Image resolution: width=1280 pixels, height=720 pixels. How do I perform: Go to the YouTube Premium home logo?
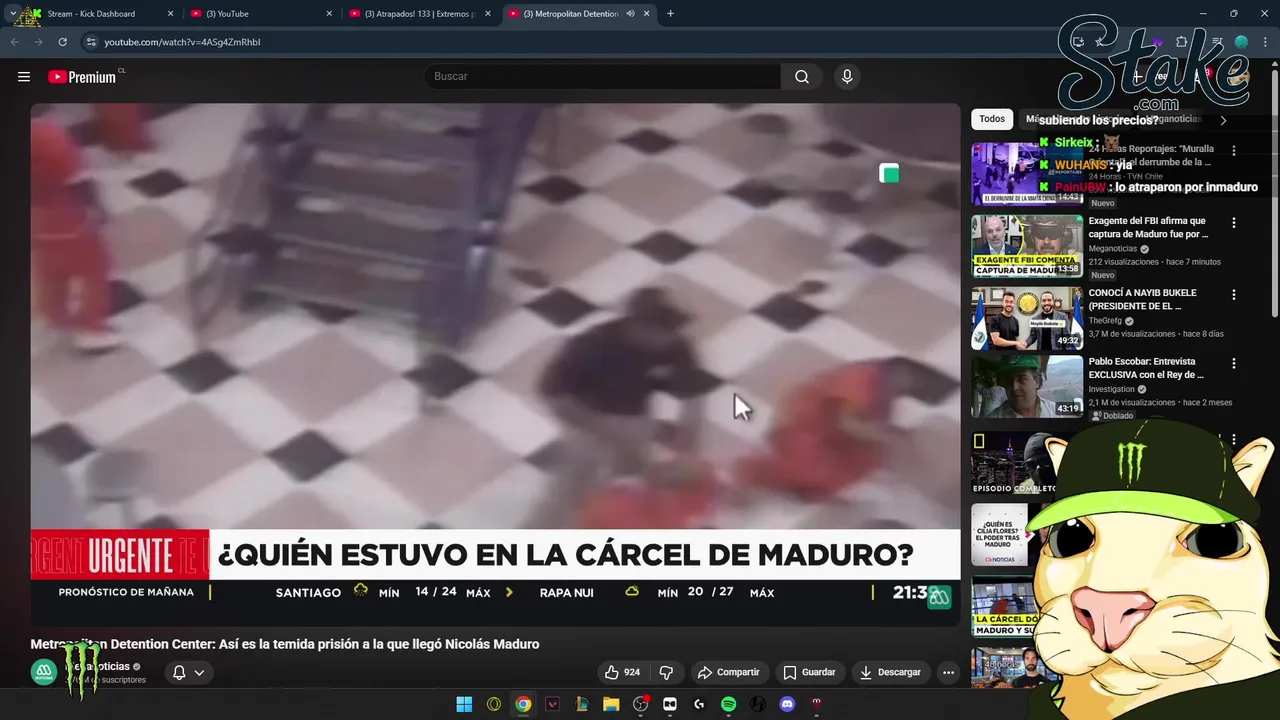(83, 77)
